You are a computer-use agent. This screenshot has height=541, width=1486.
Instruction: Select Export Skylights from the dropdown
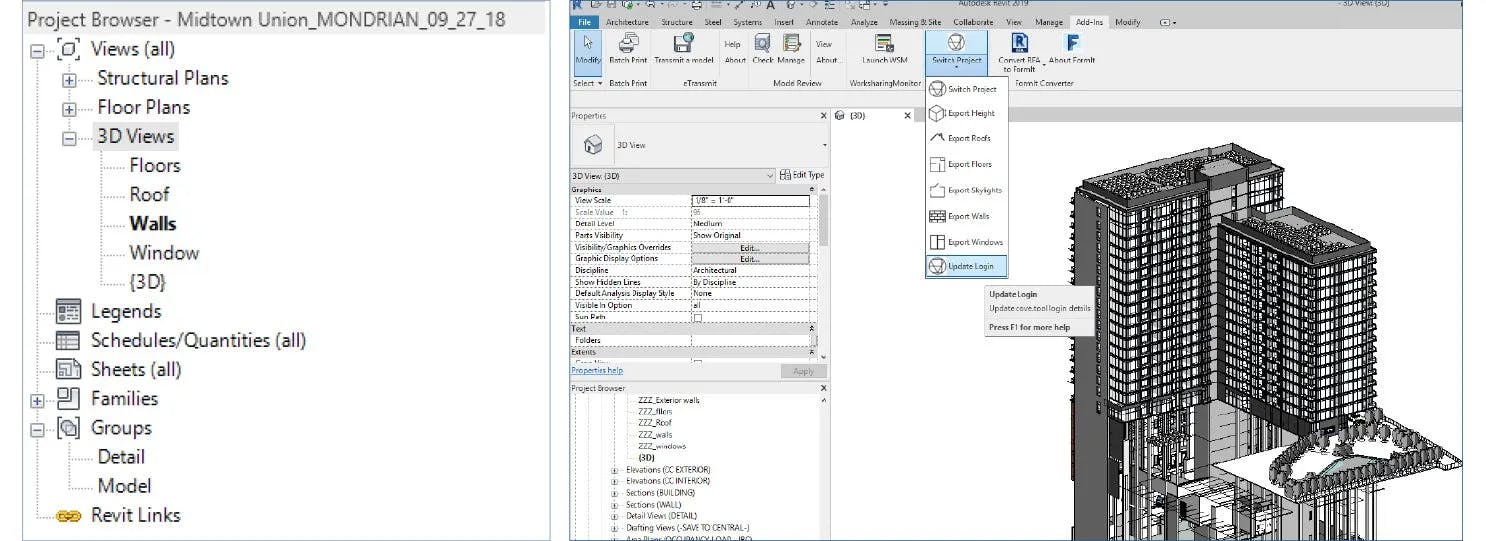click(x=965, y=190)
